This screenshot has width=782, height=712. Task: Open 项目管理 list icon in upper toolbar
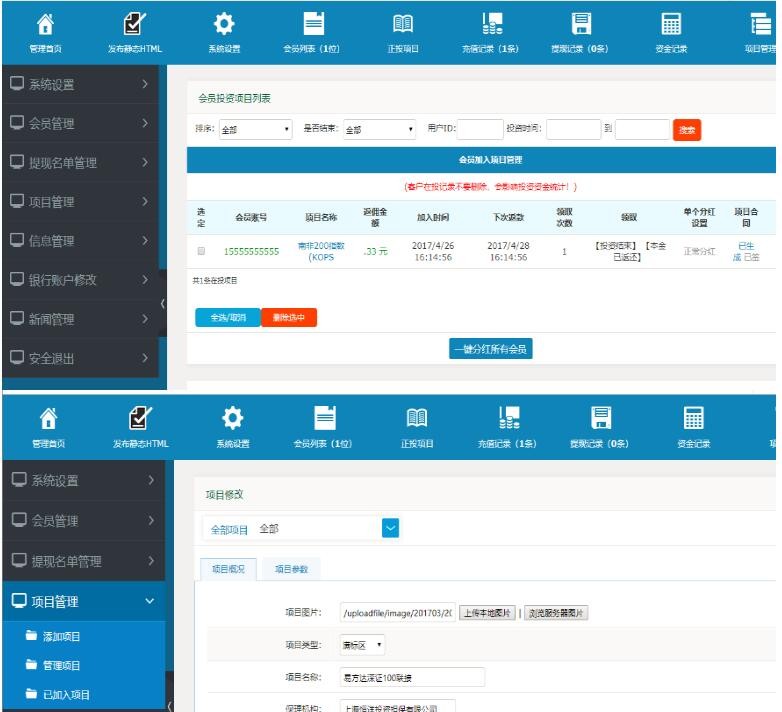(761, 24)
